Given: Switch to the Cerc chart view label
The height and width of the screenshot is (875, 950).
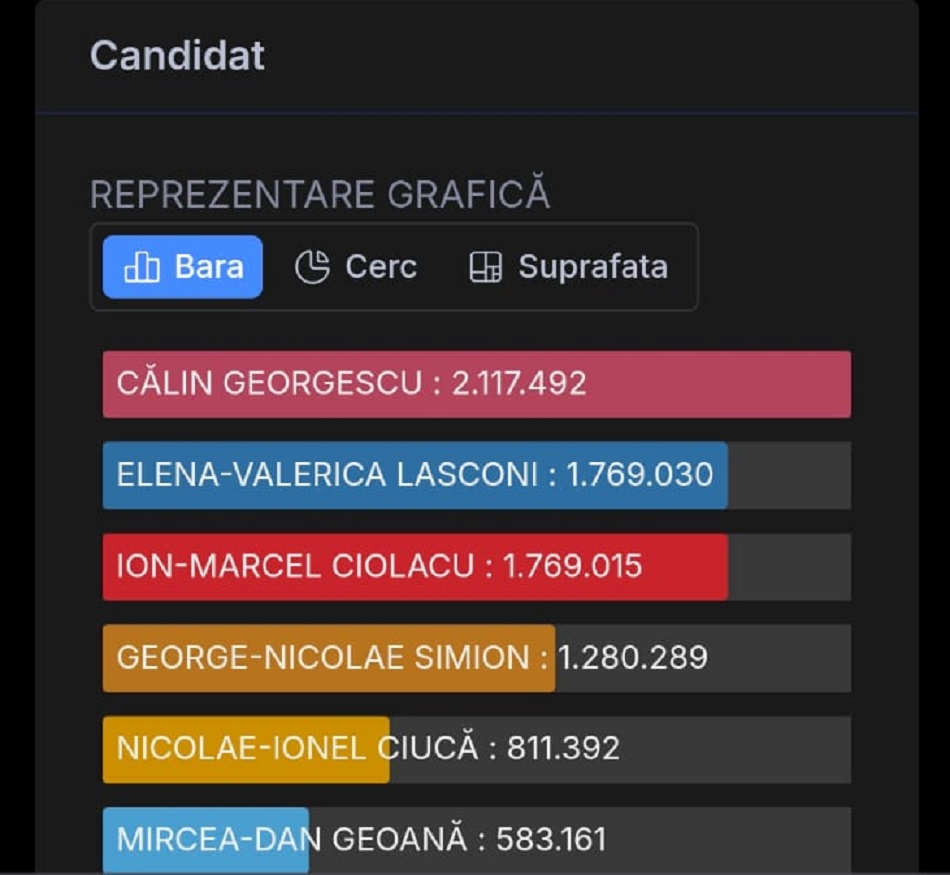Looking at the screenshot, I should [381, 267].
